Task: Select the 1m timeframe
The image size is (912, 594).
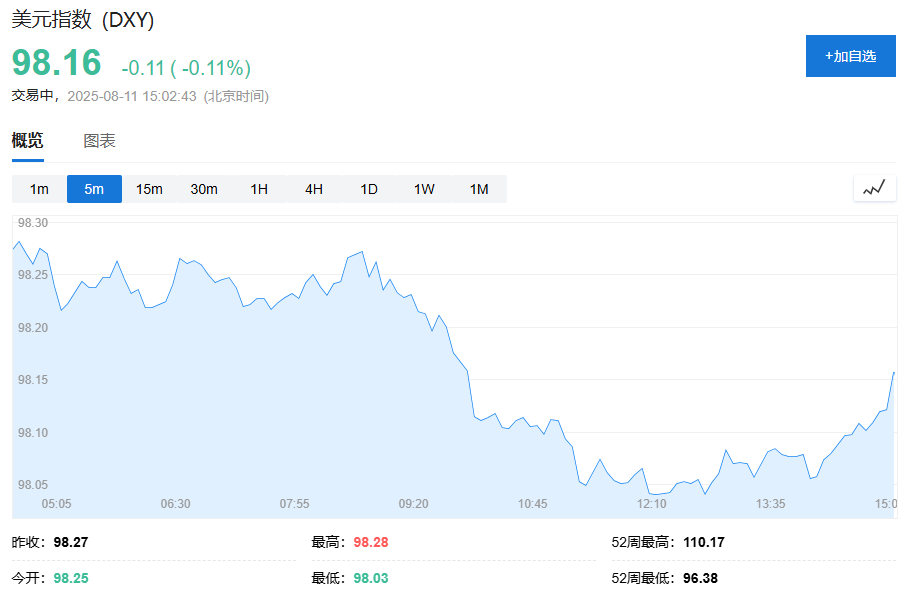Action: (40, 189)
